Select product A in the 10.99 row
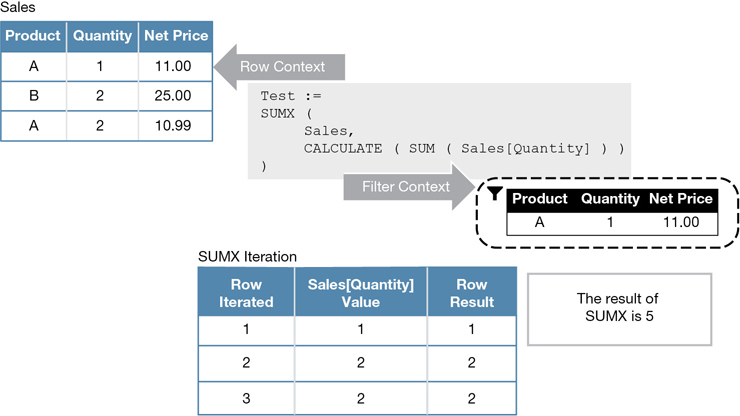This screenshot has width=740, height=416. 34,126
